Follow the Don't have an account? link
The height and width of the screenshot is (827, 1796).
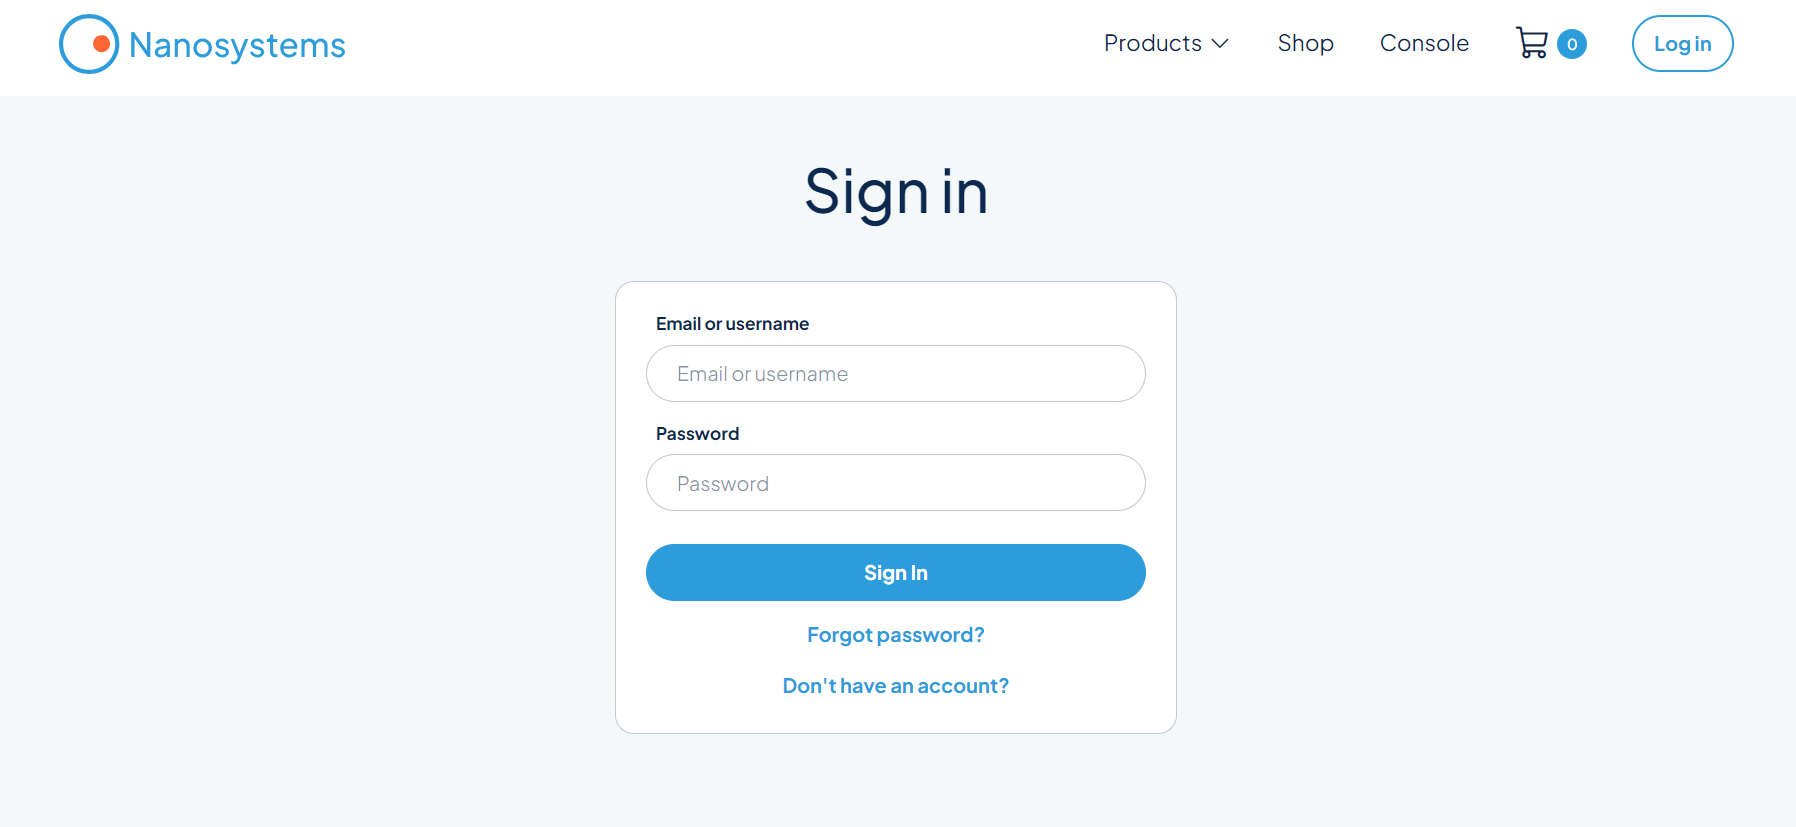click(896, 686)
